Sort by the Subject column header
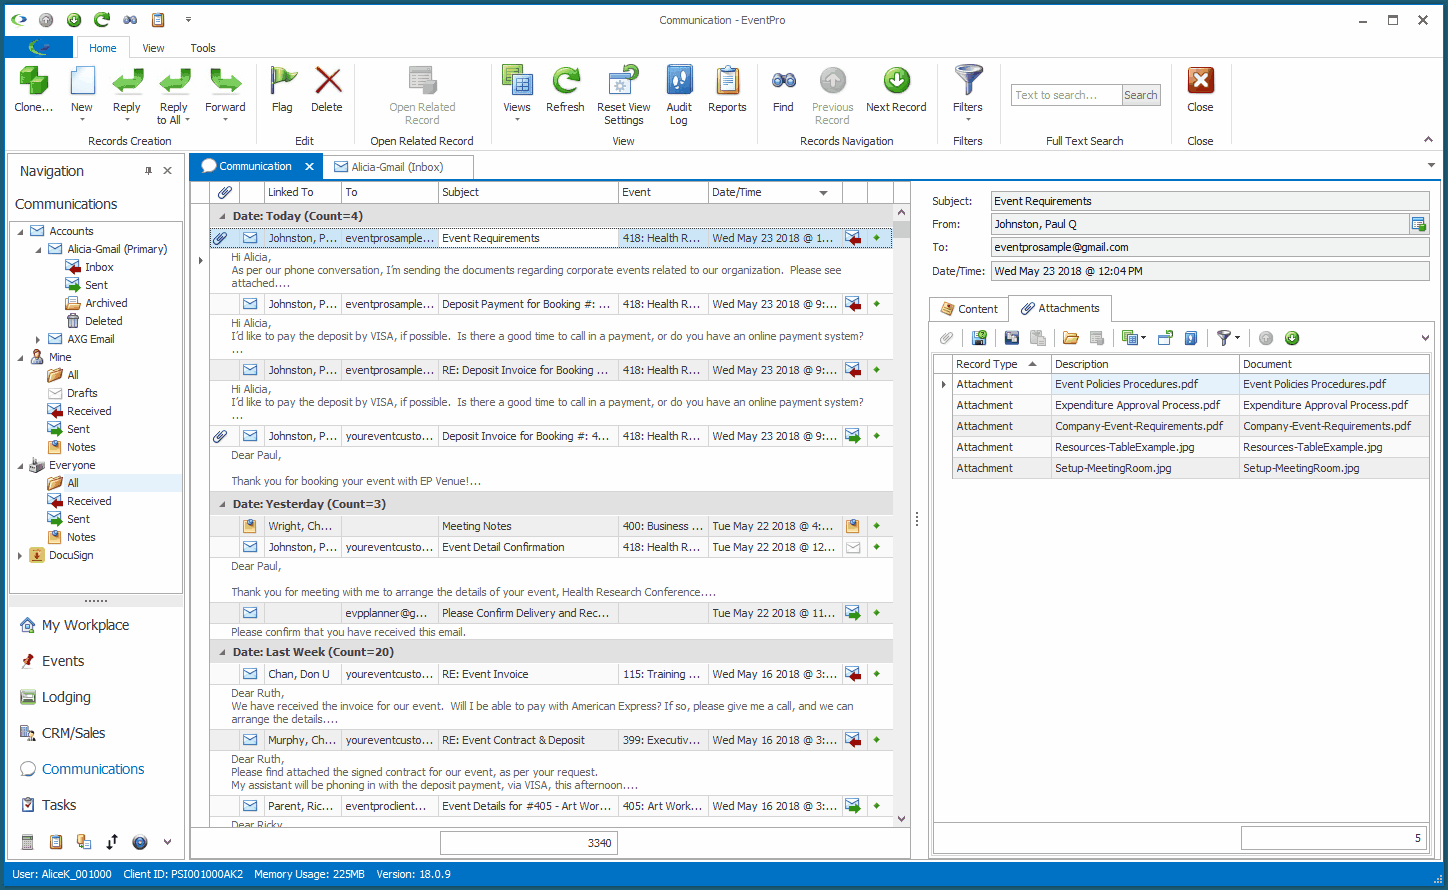The height and width of the screenshot is (890, 1448). coord(528,192)
